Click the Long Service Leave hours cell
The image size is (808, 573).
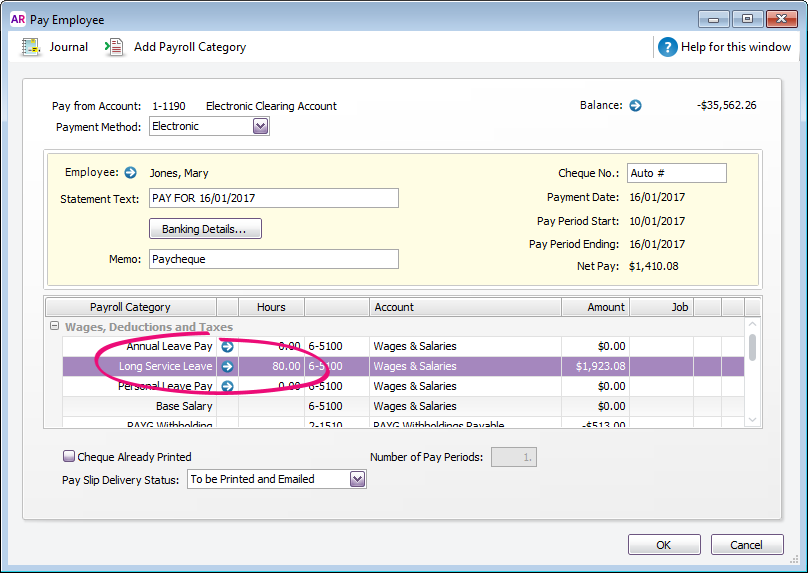[x=271, y=367]
